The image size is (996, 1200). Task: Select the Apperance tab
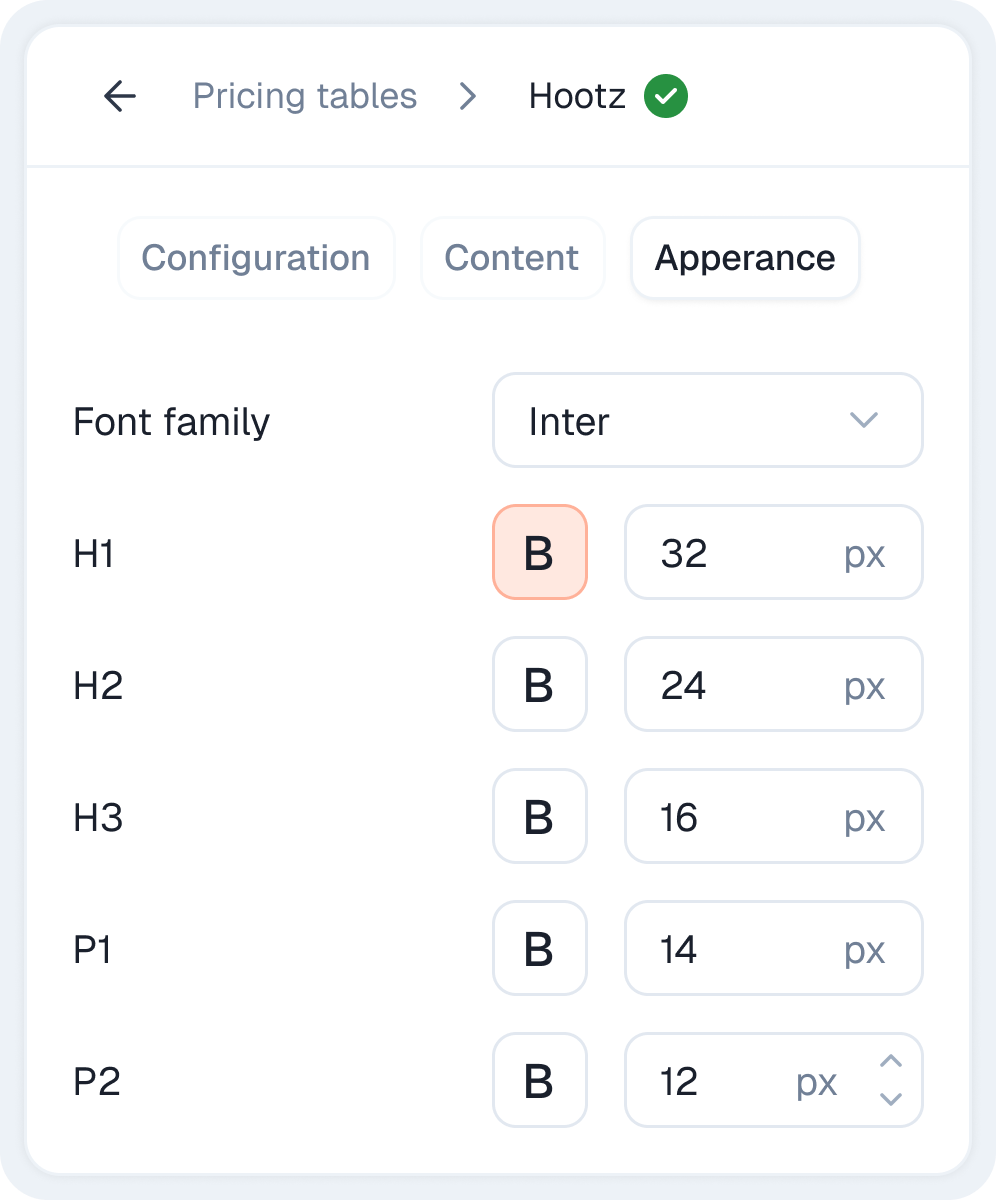pos(745,258)
